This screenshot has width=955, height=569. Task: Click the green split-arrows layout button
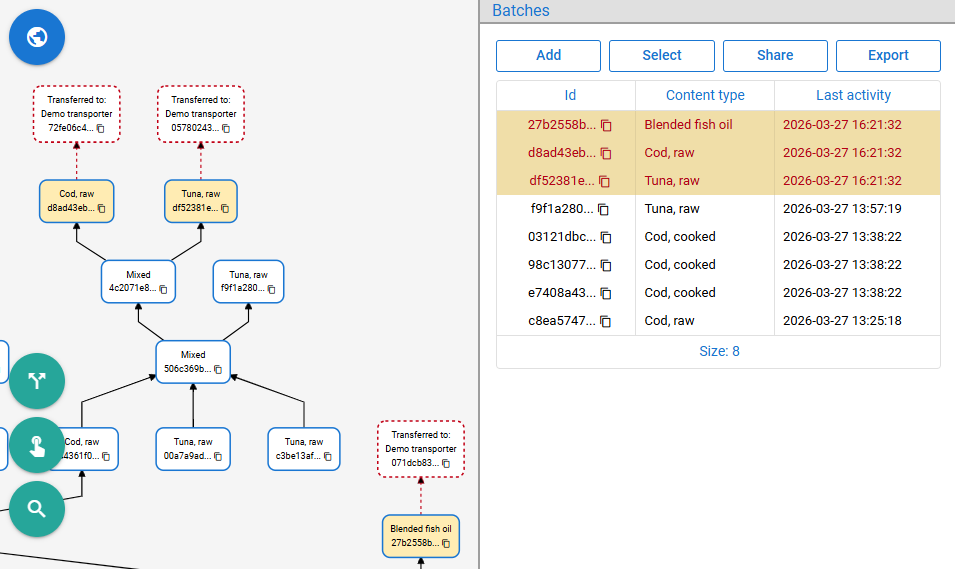[37, 381]
